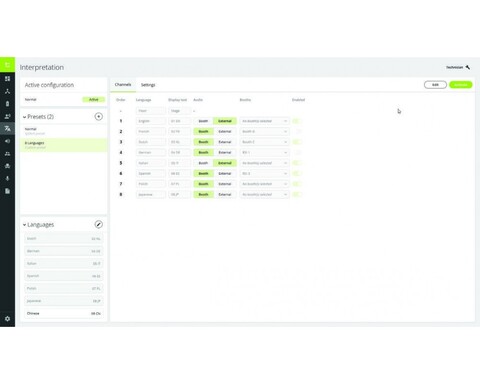Image resolution: width=480 pixels, height=384 pixels.
Task: Set channel 5 audio to Booth
Action: pos(203,163)
